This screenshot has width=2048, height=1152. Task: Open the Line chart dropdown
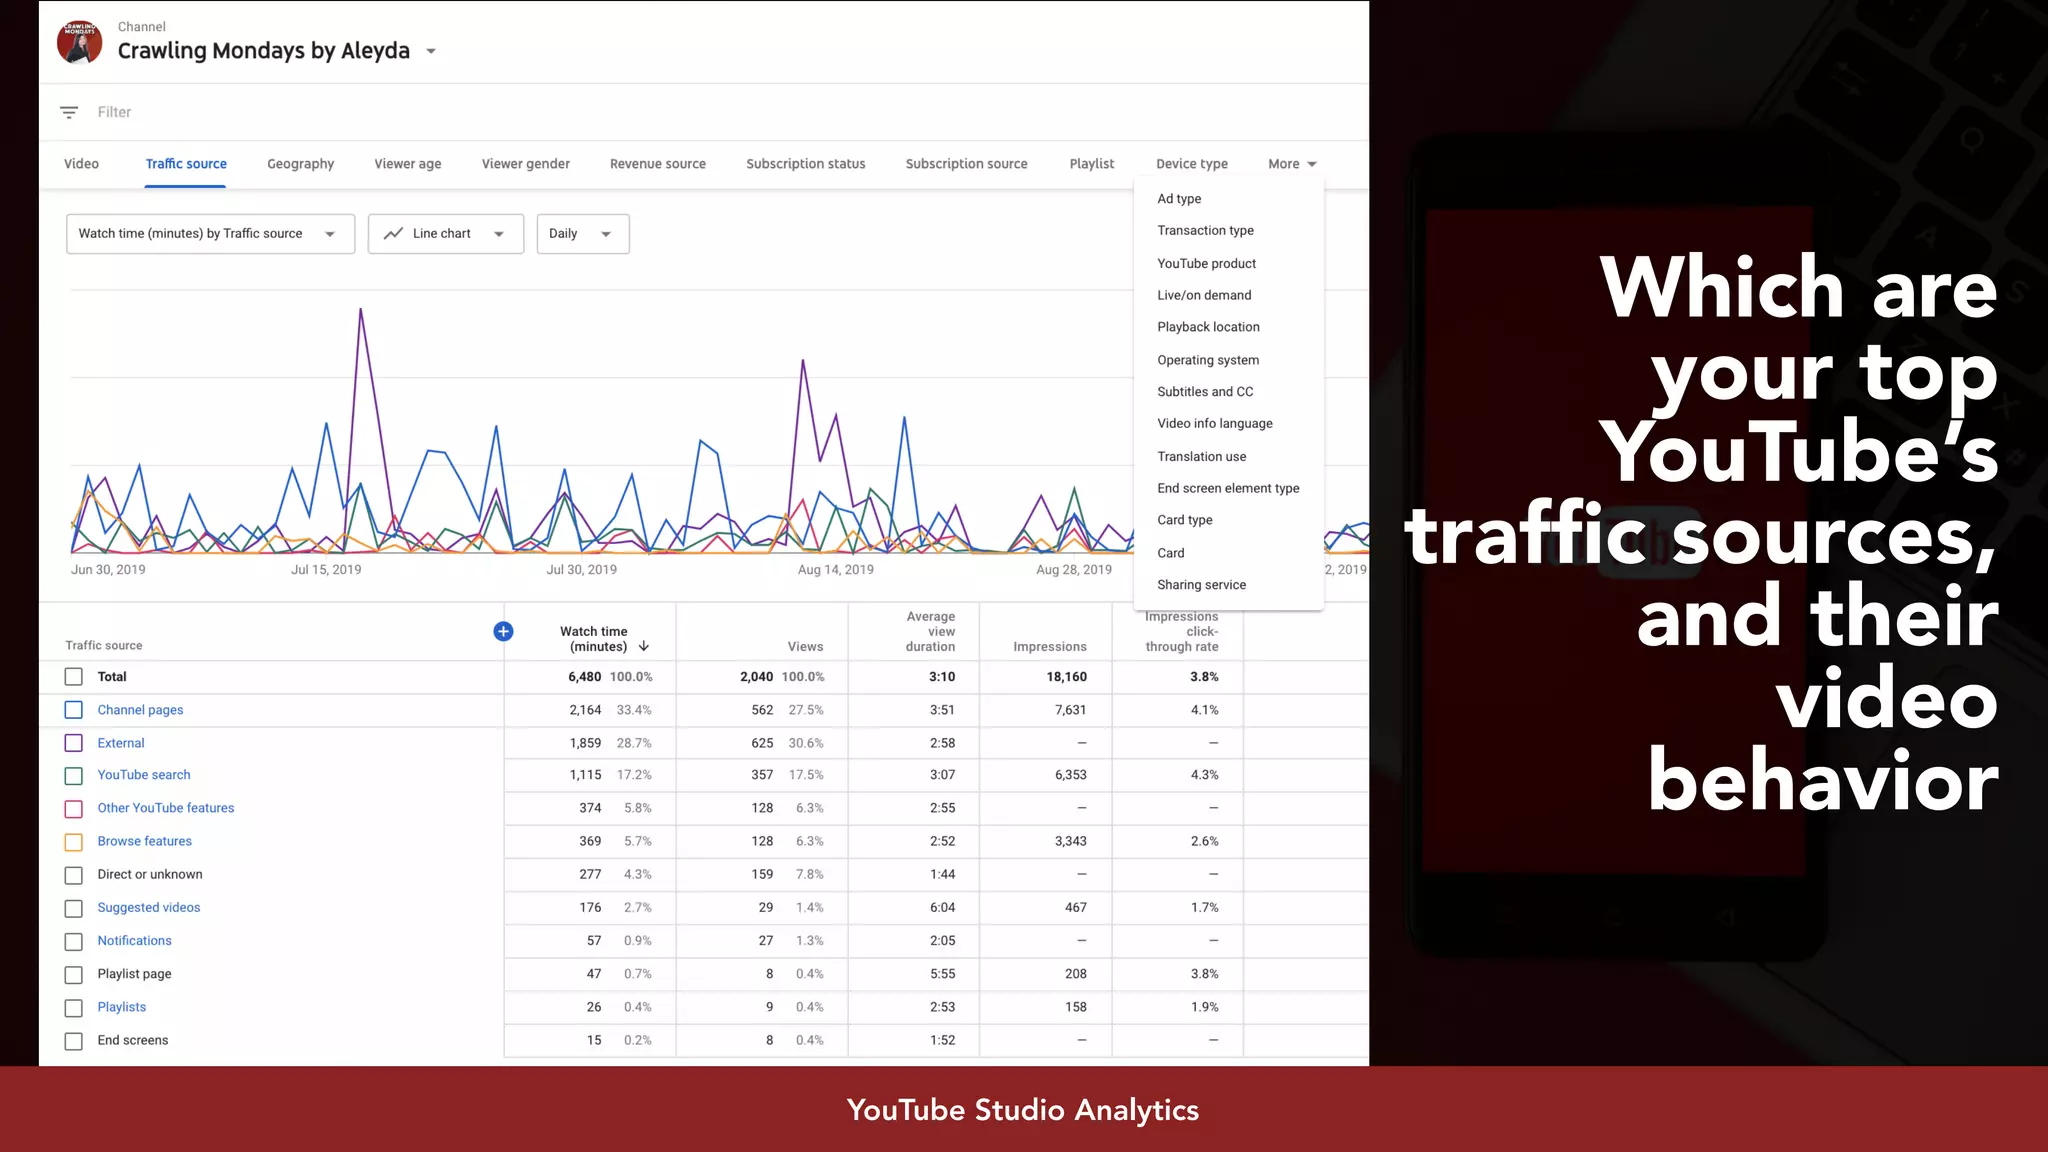coord(446,234)
